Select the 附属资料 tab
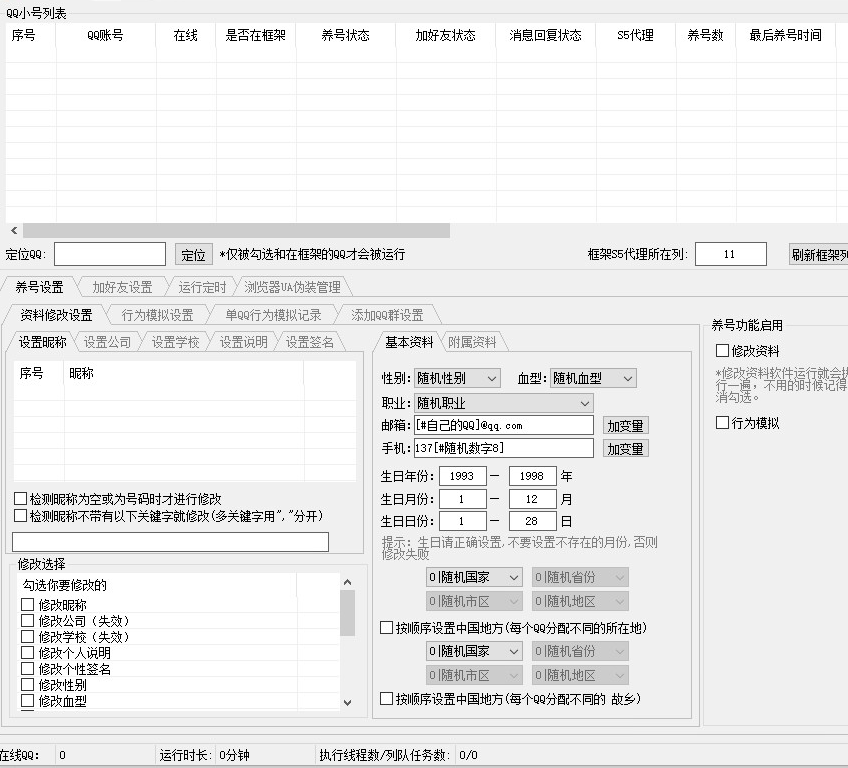Viewport: 848px width, 768px height. (472, 342)
